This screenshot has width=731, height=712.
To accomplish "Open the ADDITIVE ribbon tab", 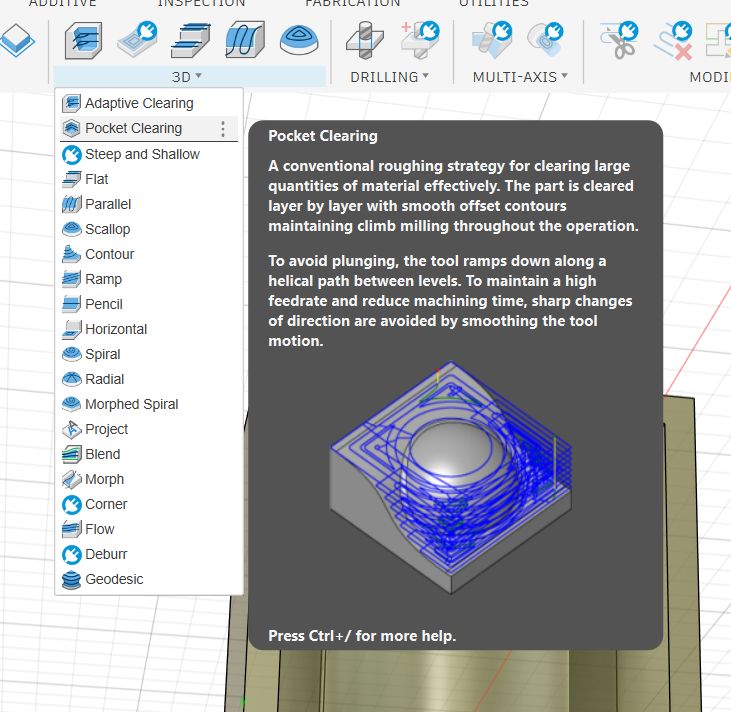I will 62,3.
